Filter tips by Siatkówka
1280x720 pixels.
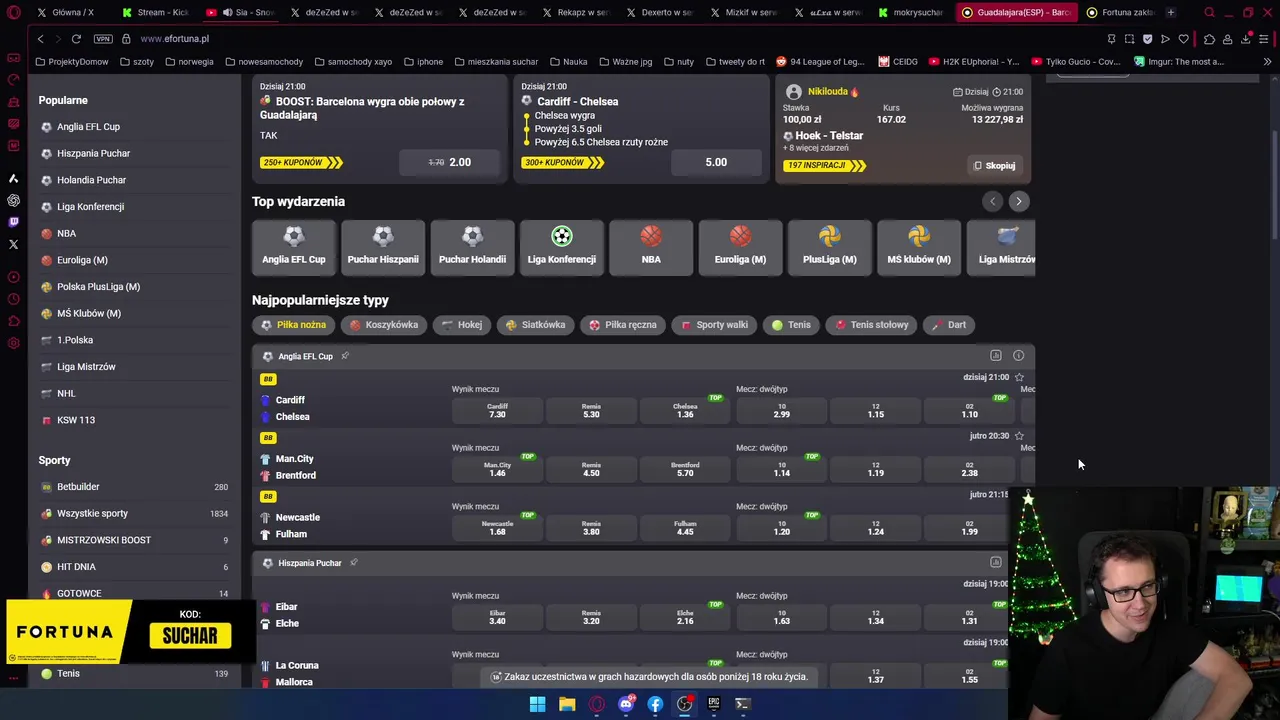coord(535,324)
